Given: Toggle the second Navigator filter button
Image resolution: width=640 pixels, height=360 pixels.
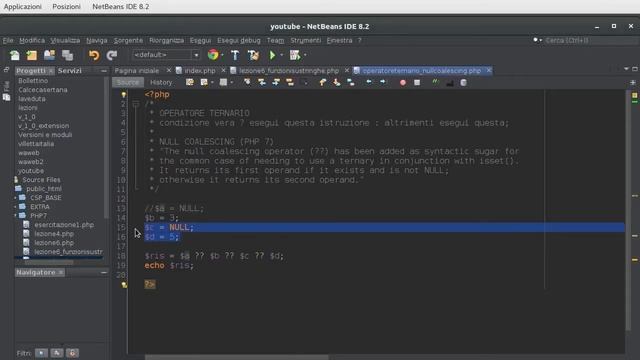Looking at the screenshot, I should pos(57,353).
